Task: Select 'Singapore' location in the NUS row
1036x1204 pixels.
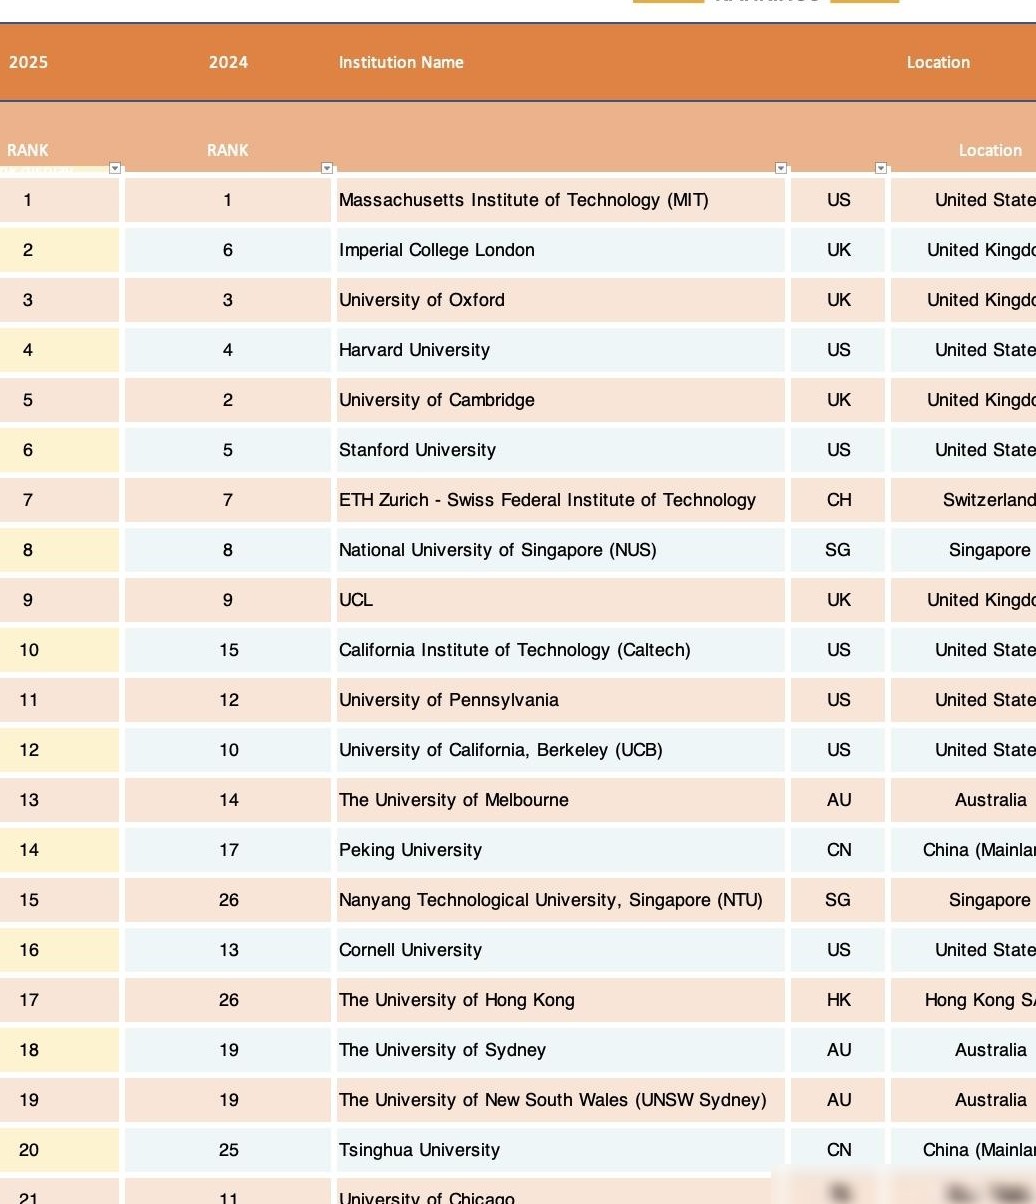Action: 964,550
